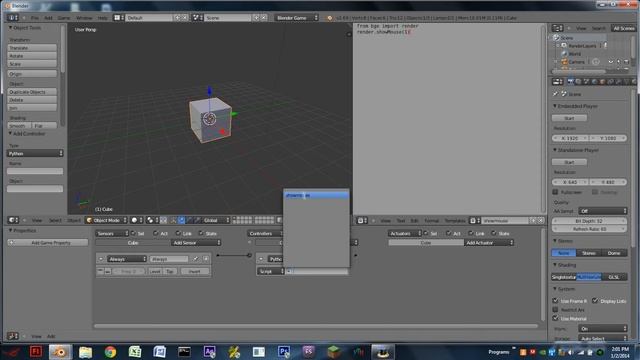Toggle Sensors Act checkbox
This screenshot has height=360, width=640.
coord(156,233)
